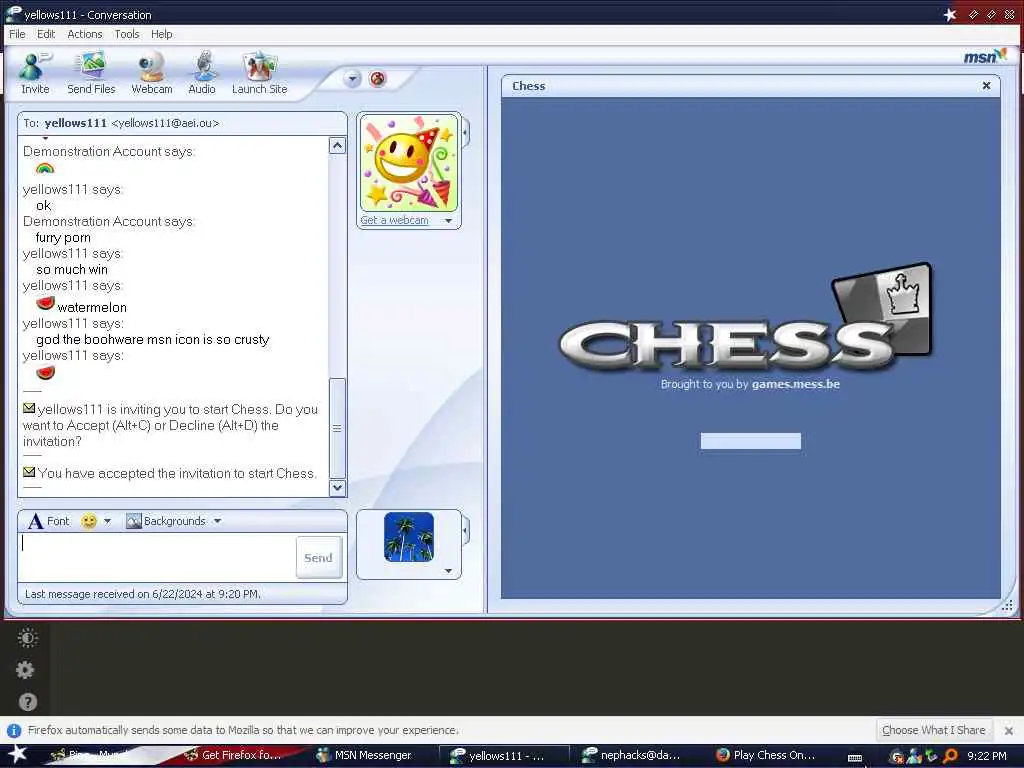Viewport: 1024px width, 768px height.
Task: Open the Edit menu
Action: click(x=46, y=34)
